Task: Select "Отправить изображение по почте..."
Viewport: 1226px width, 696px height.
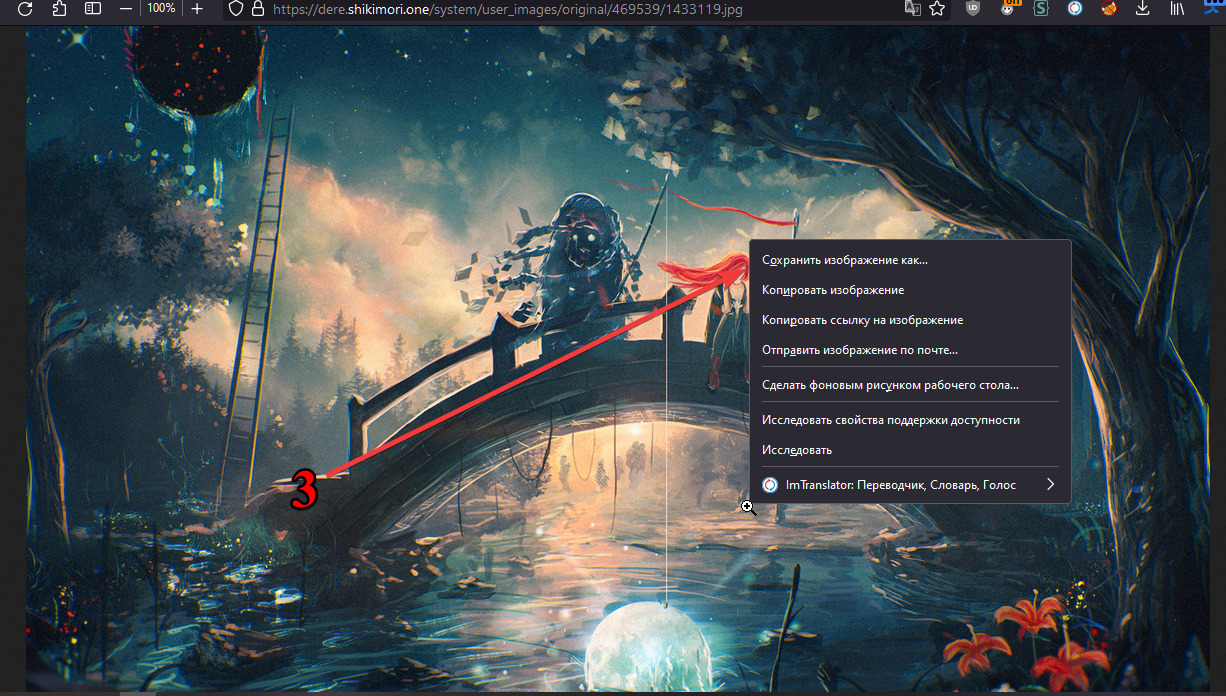Action: [x=860, y=350]
